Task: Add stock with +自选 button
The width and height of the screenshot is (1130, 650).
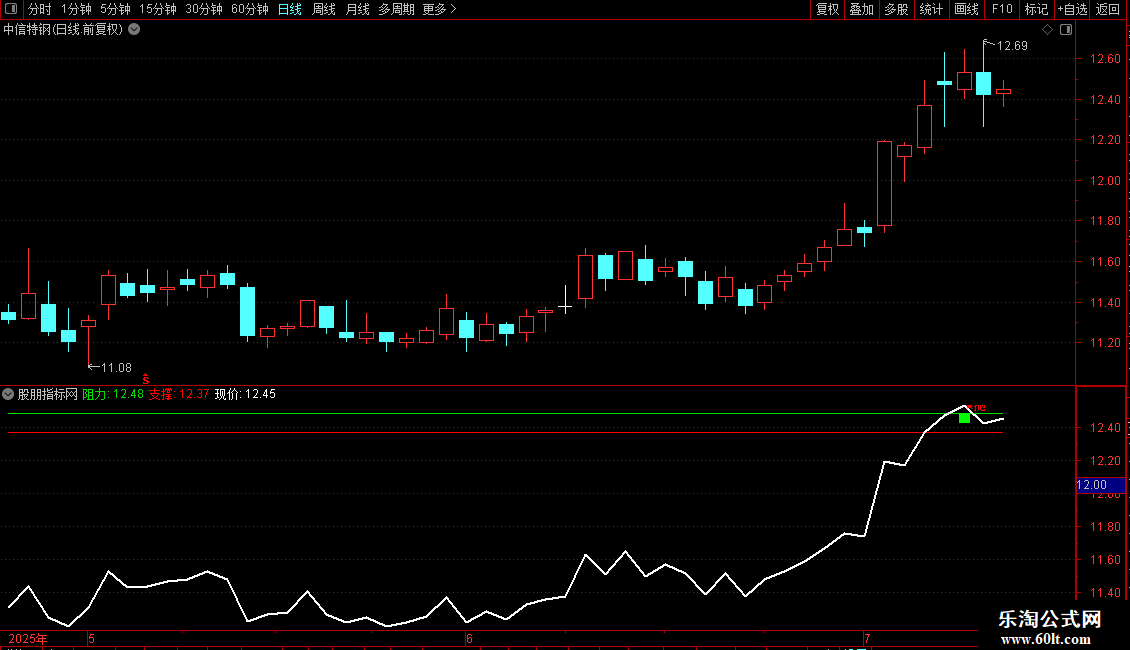Action: (x=1072, y=9)
